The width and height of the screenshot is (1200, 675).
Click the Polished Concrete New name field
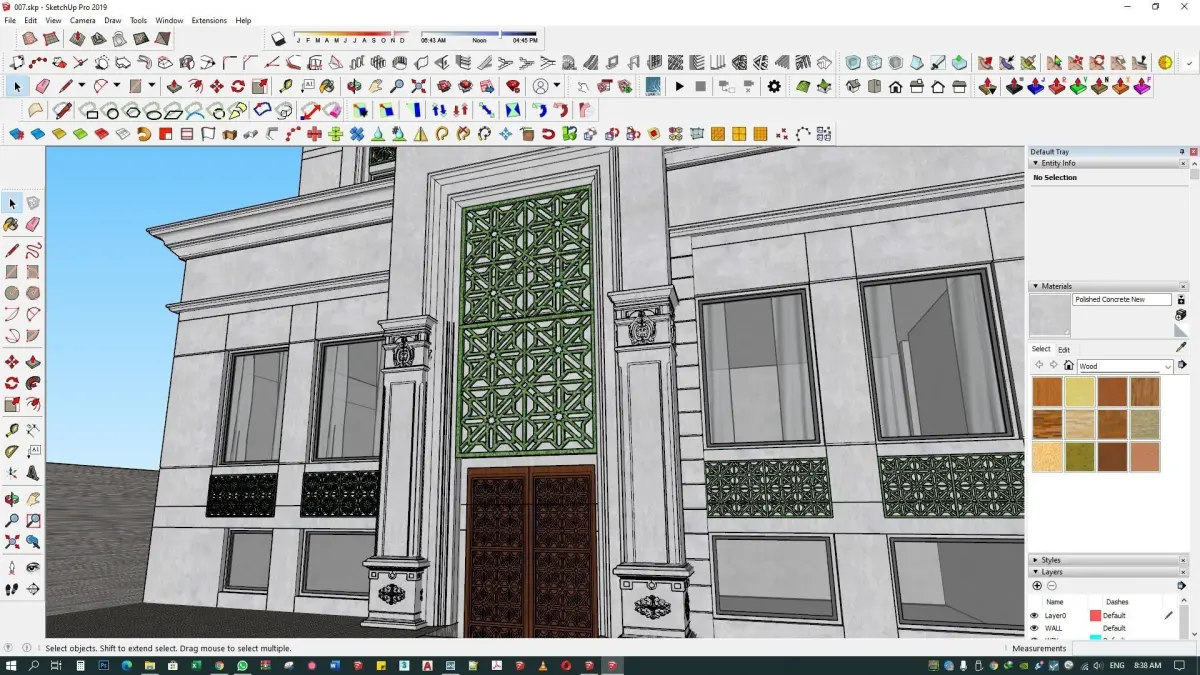pos(1122,300)
